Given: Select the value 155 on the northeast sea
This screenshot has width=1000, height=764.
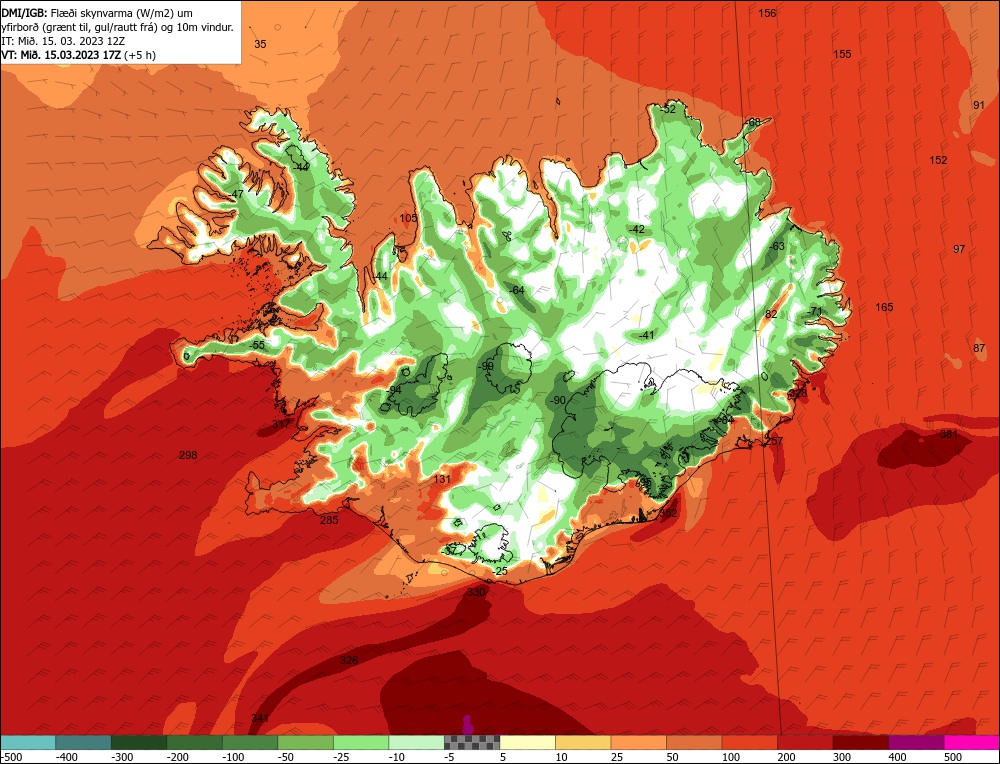Looking at the screenshot, I should coord(842,54).
